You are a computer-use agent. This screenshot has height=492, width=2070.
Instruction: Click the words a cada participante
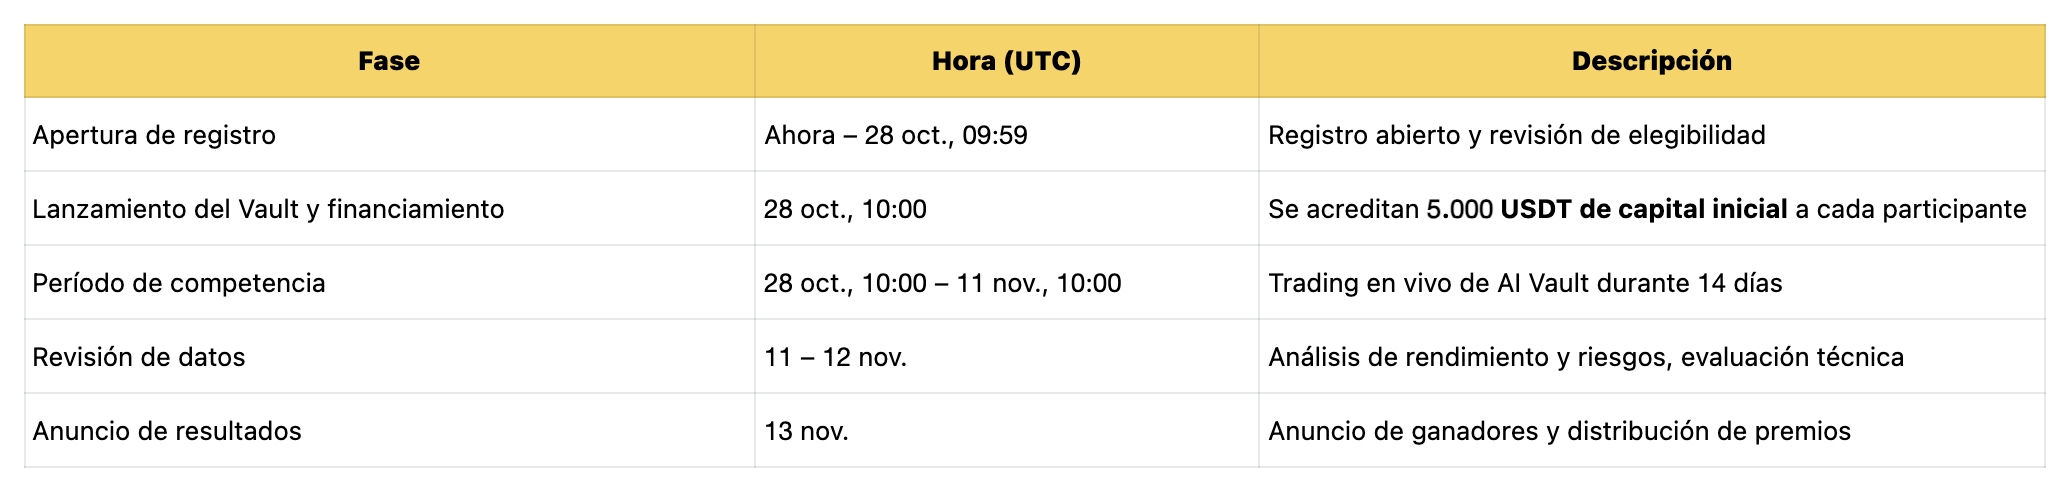(x=1911, y=209)
